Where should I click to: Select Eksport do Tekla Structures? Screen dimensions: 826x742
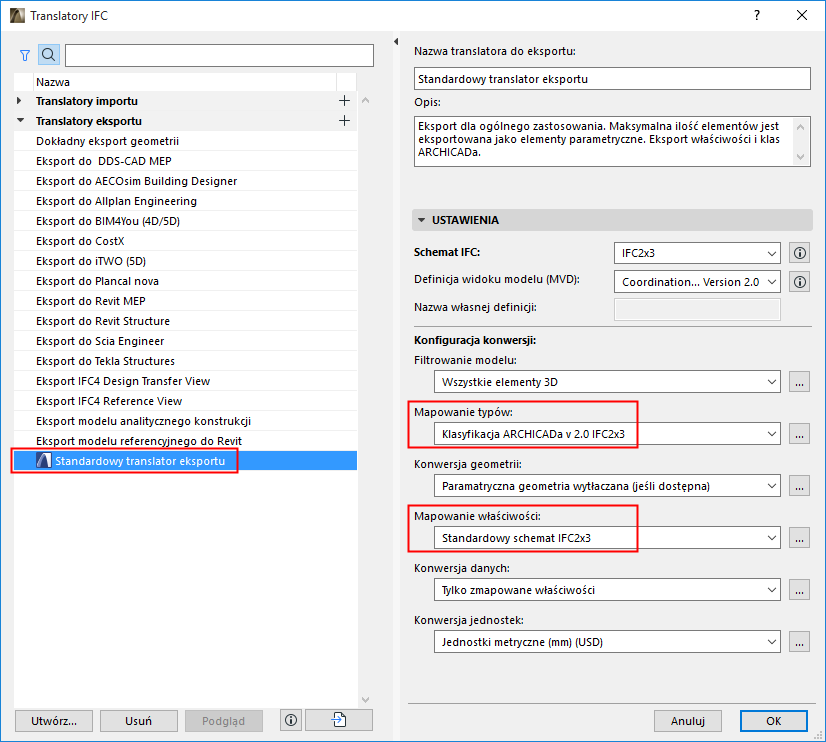[x=185, y=361]
